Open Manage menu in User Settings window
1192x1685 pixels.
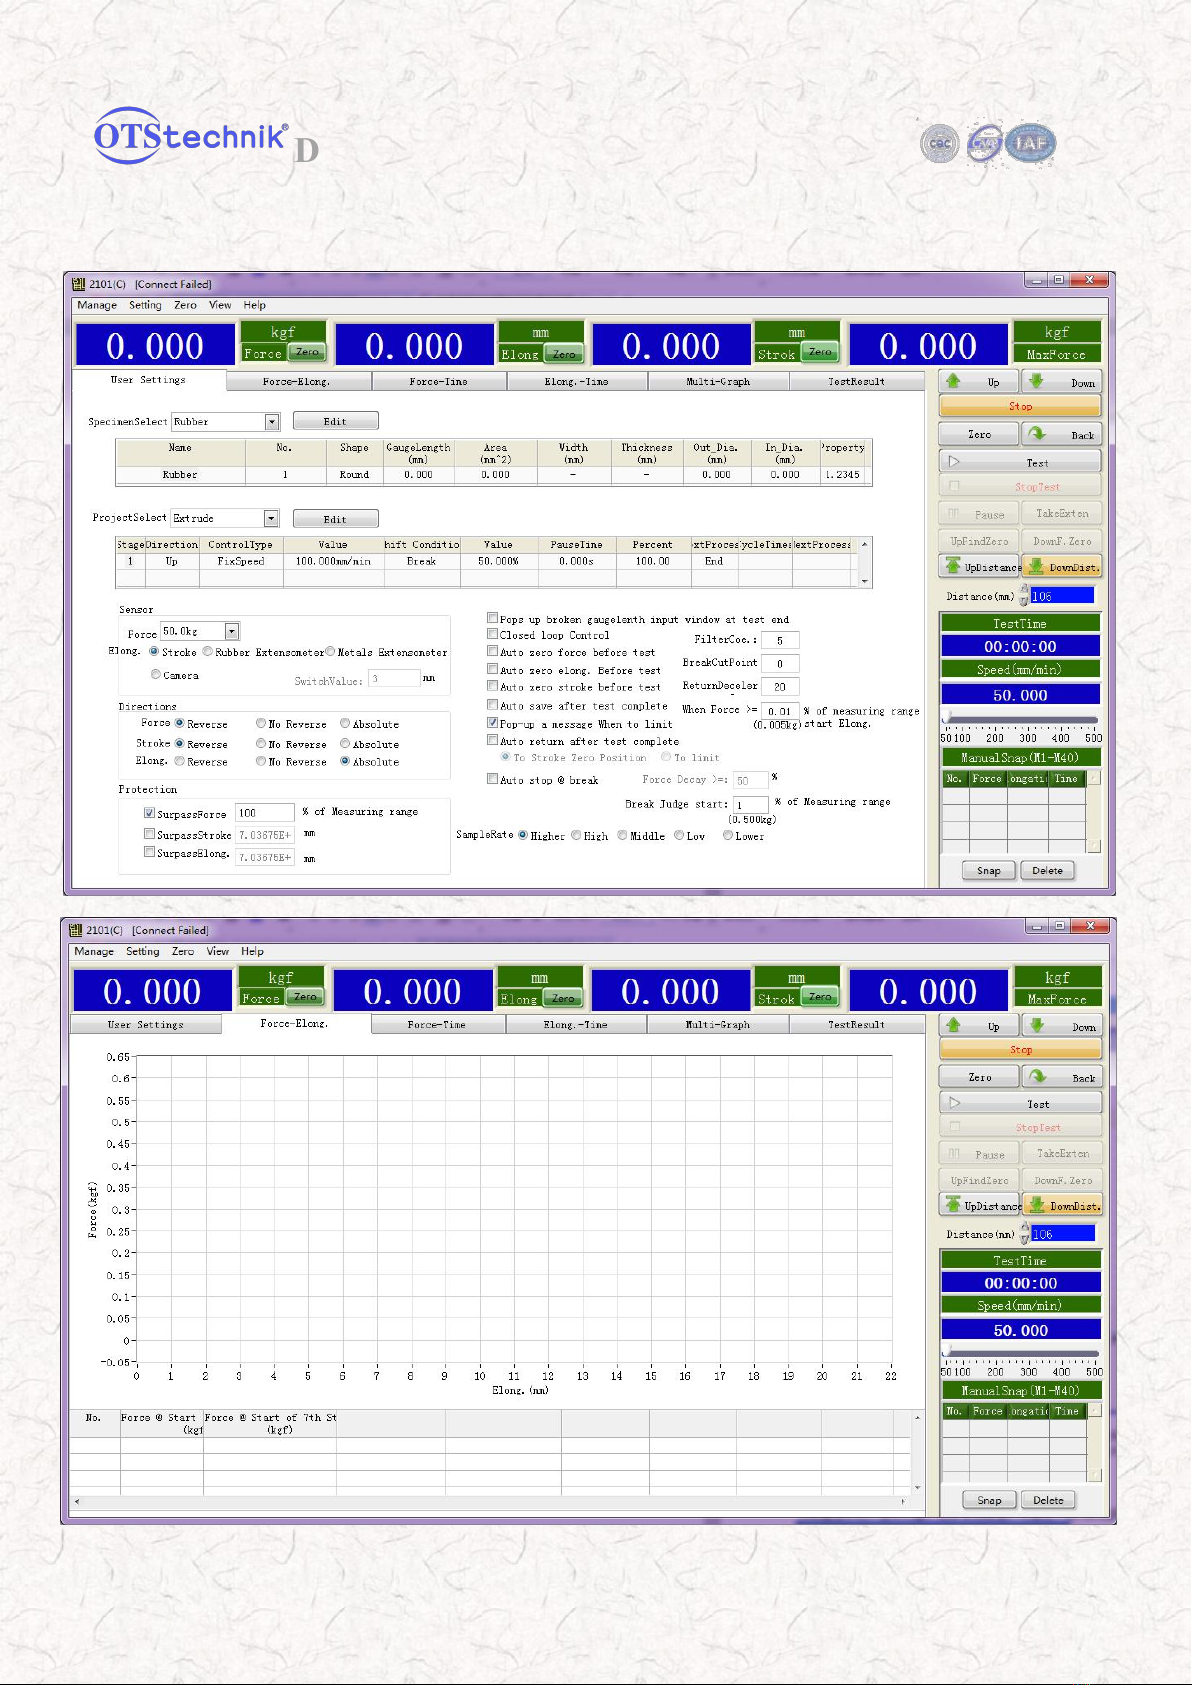(x=97, y=305)
